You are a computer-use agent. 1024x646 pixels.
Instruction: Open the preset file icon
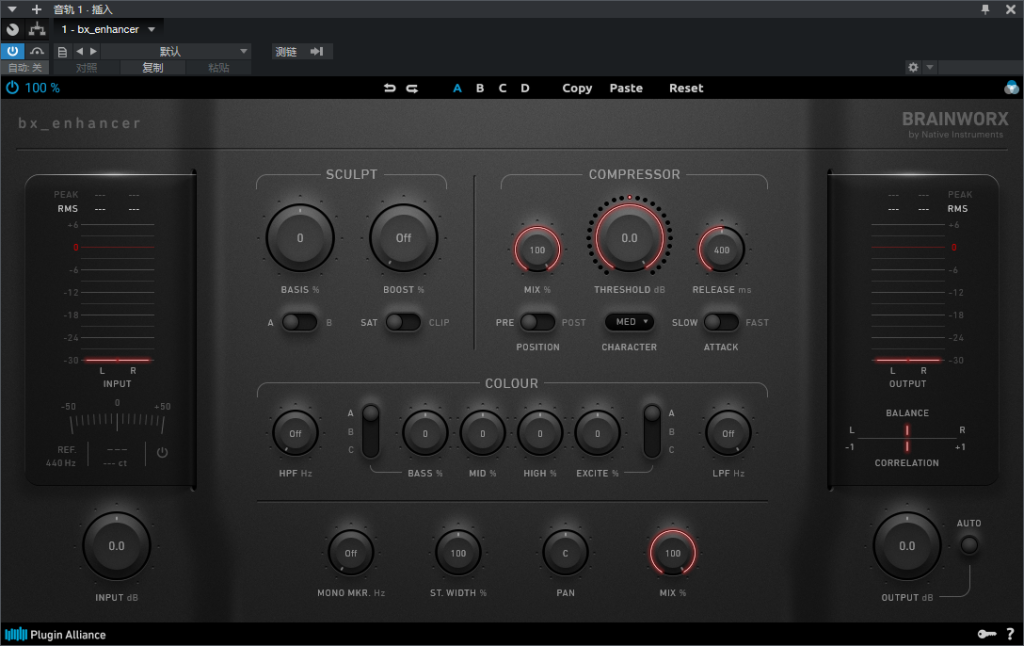pos(63,52)
